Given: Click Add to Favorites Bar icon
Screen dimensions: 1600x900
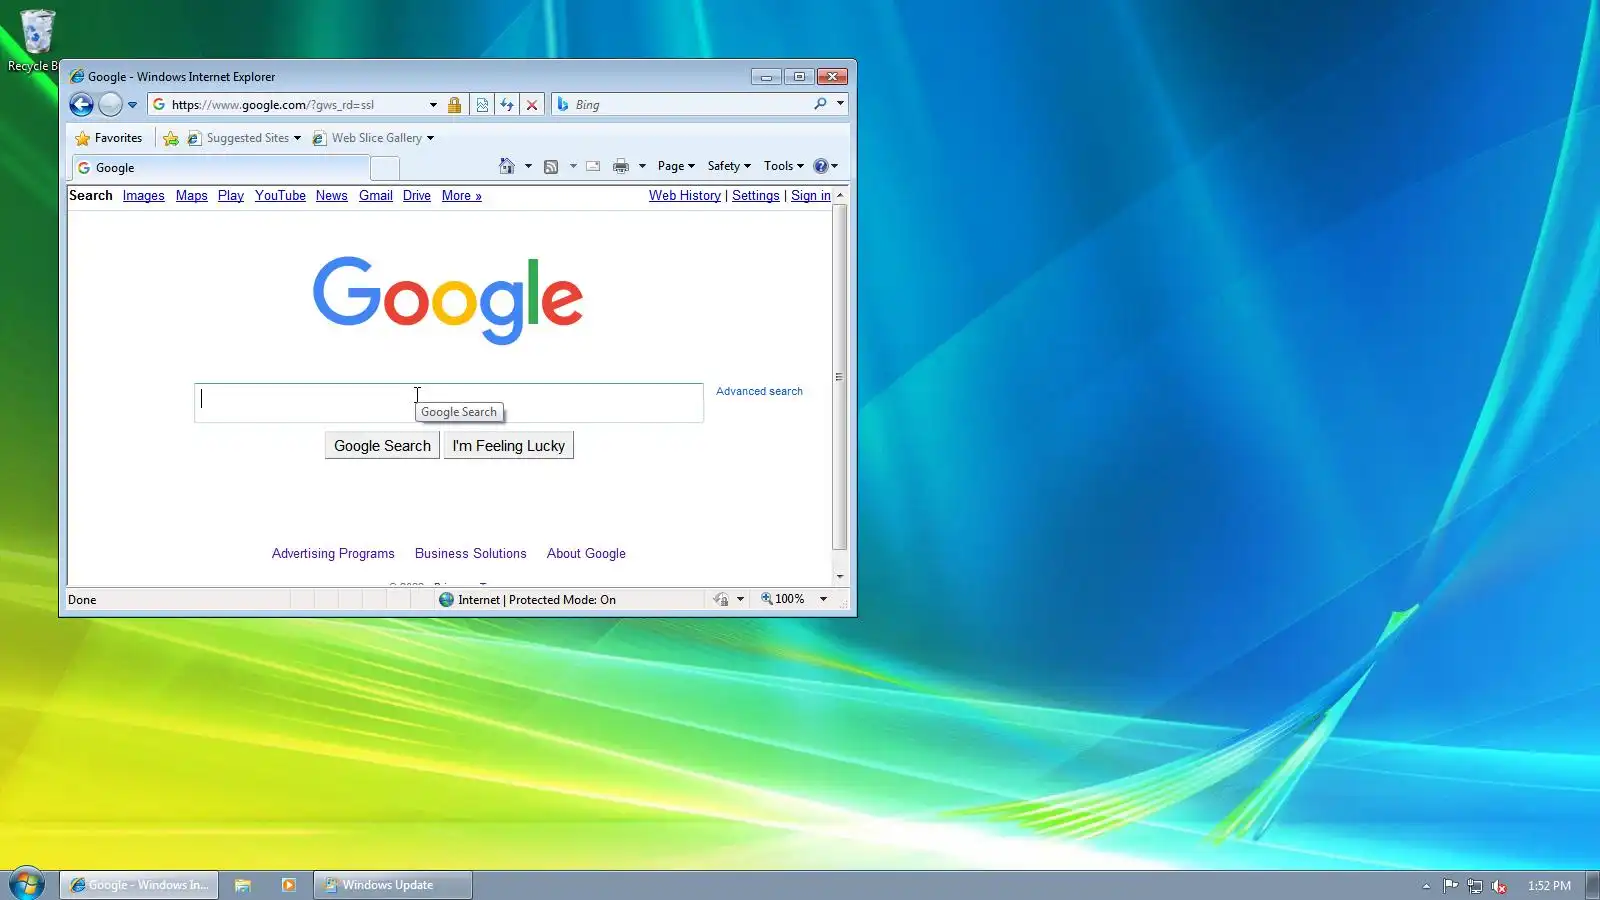Looking at the screenshot, I should [x=171, y=138].
